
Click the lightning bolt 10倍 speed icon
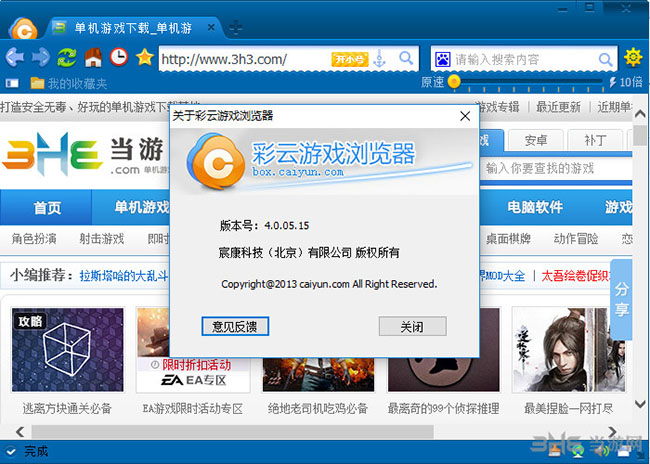612,82
